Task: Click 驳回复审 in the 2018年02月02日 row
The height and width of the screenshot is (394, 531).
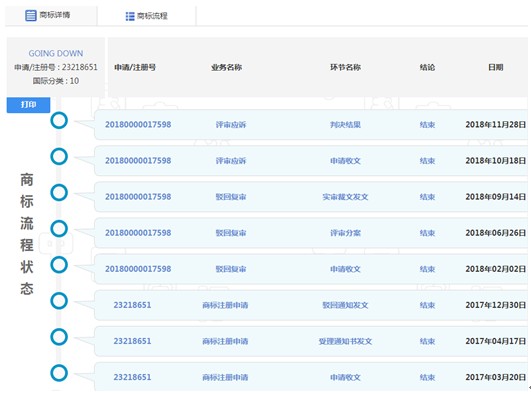Action: (231, 269)
